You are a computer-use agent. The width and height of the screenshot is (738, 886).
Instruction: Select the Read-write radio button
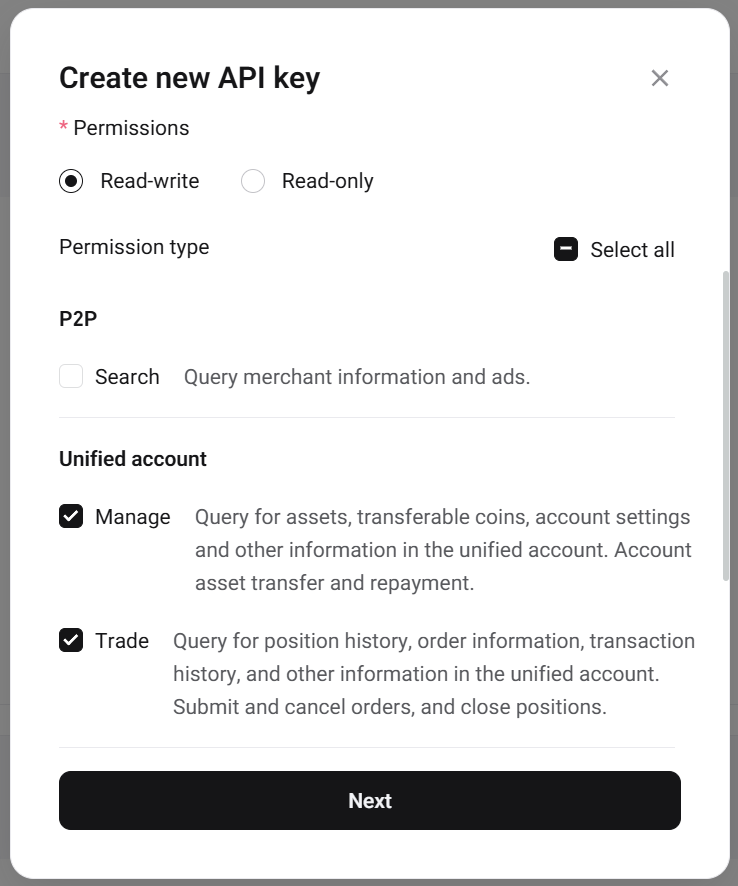point(71,181)
